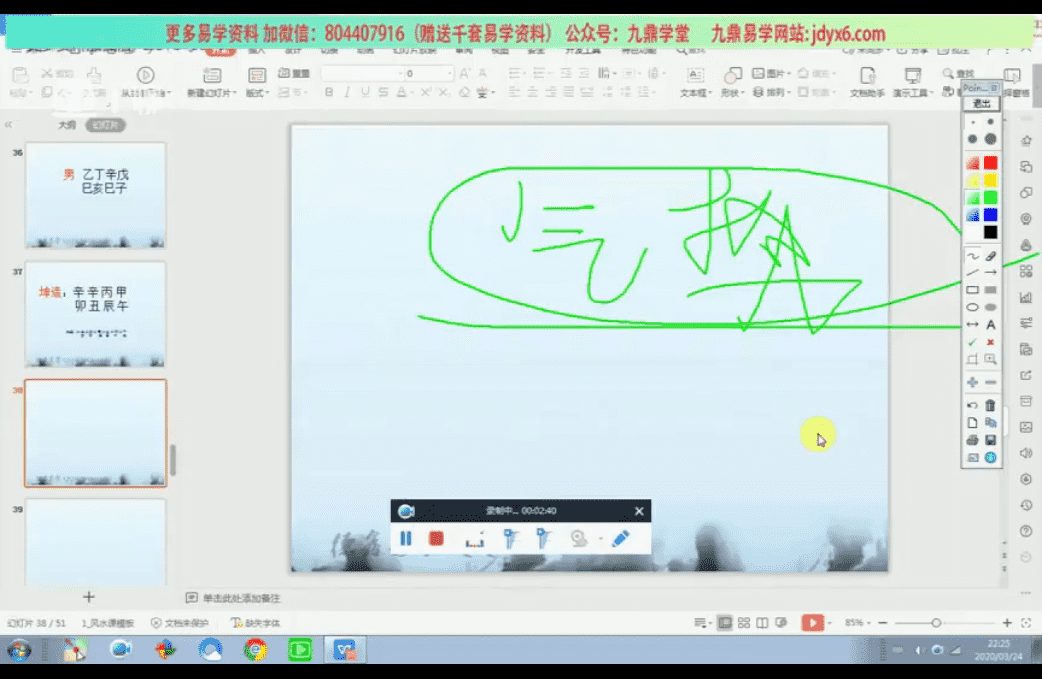1042x679 pixels.
Task: Toggle reading view in status bar
Action: click(x=761, y=622)
